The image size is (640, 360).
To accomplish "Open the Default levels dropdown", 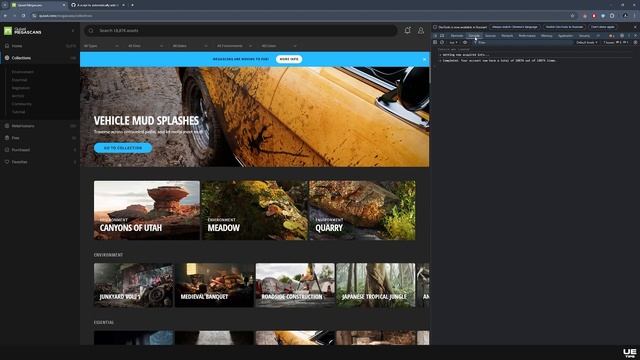I will coord(587,42).
